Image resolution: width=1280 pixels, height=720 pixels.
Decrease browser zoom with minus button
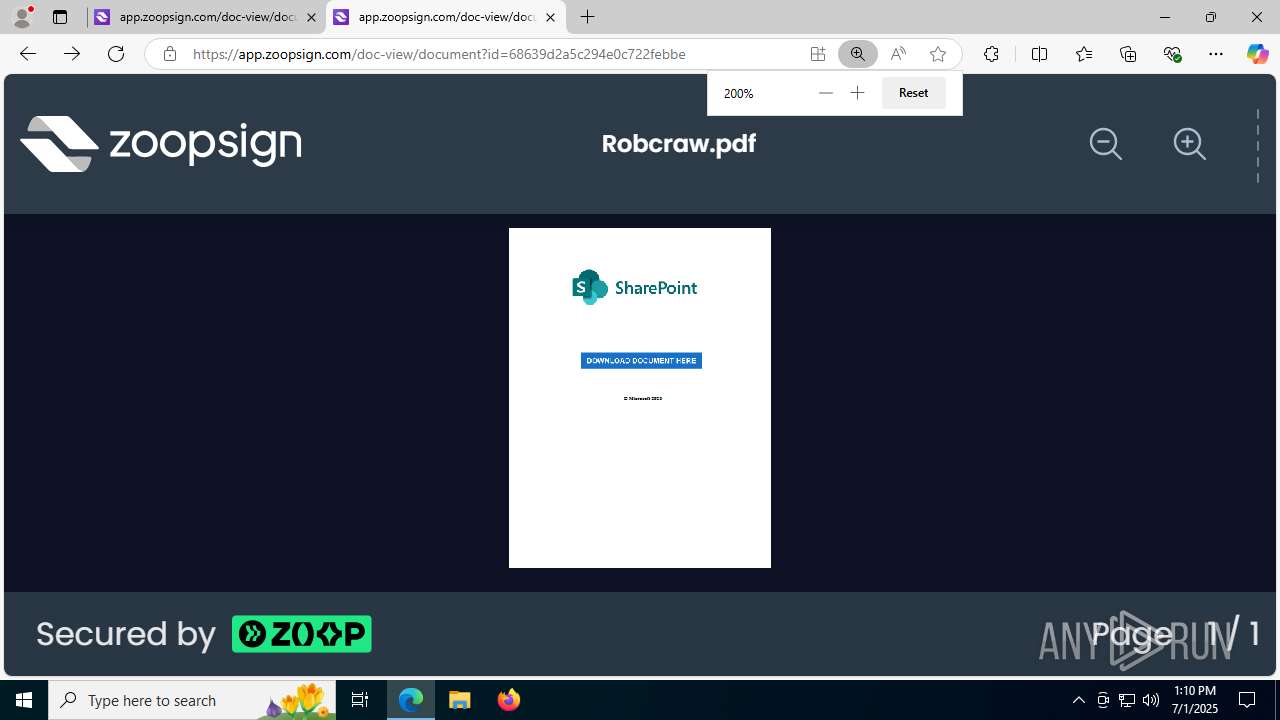(825, 93)
